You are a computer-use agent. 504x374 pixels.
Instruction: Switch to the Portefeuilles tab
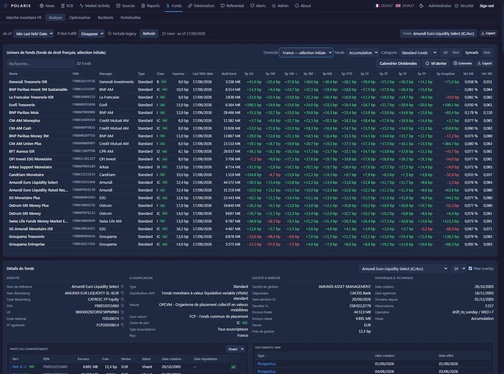131,18
